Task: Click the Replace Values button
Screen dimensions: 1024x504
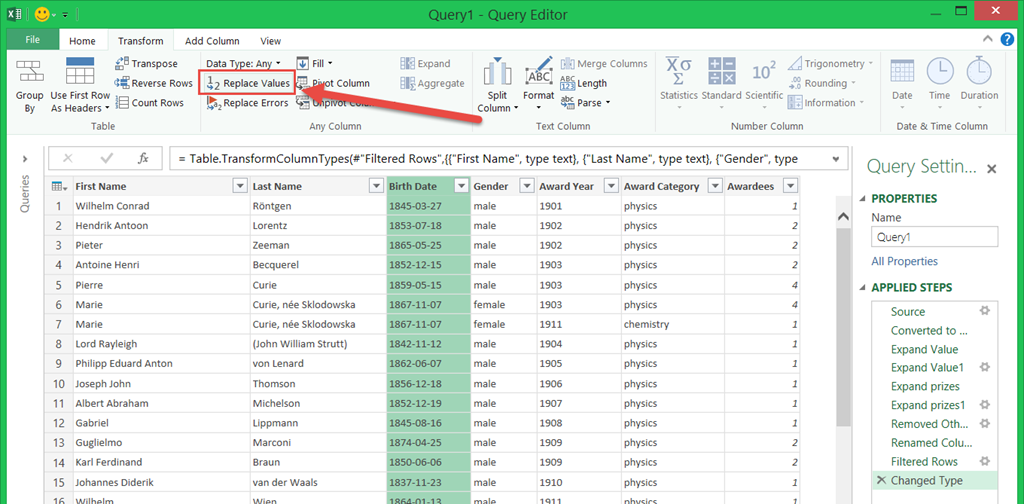Action: pos(248,83)
